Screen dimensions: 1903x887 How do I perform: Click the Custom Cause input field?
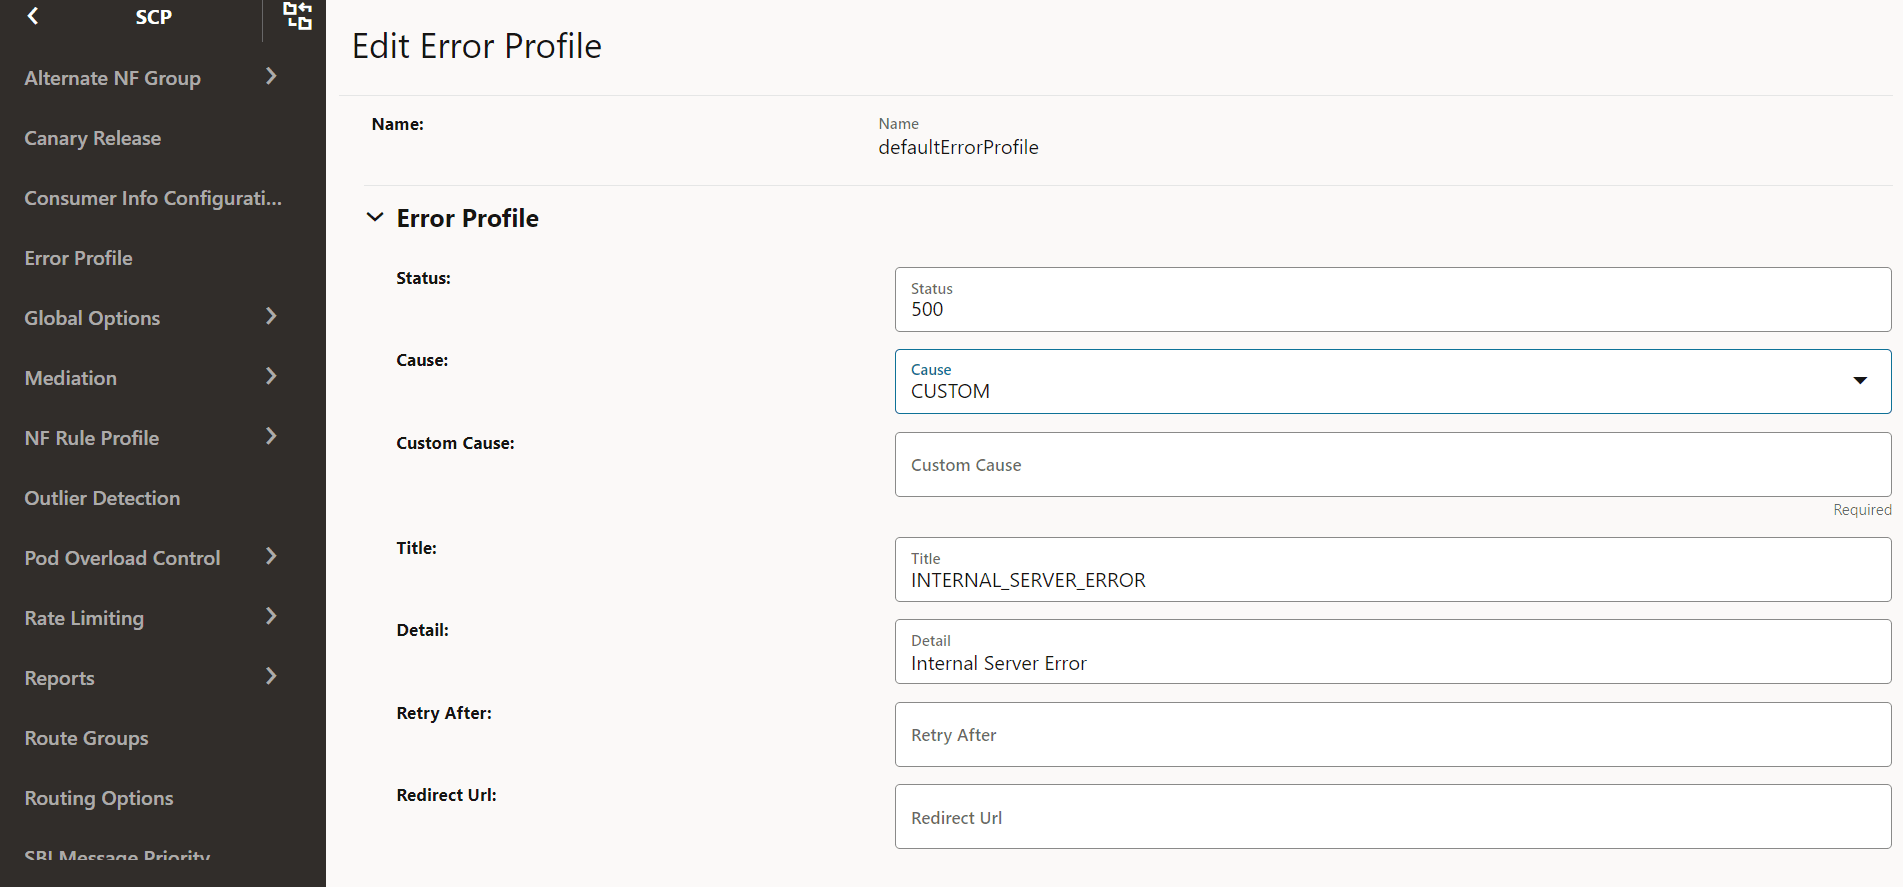point(1392,465)
